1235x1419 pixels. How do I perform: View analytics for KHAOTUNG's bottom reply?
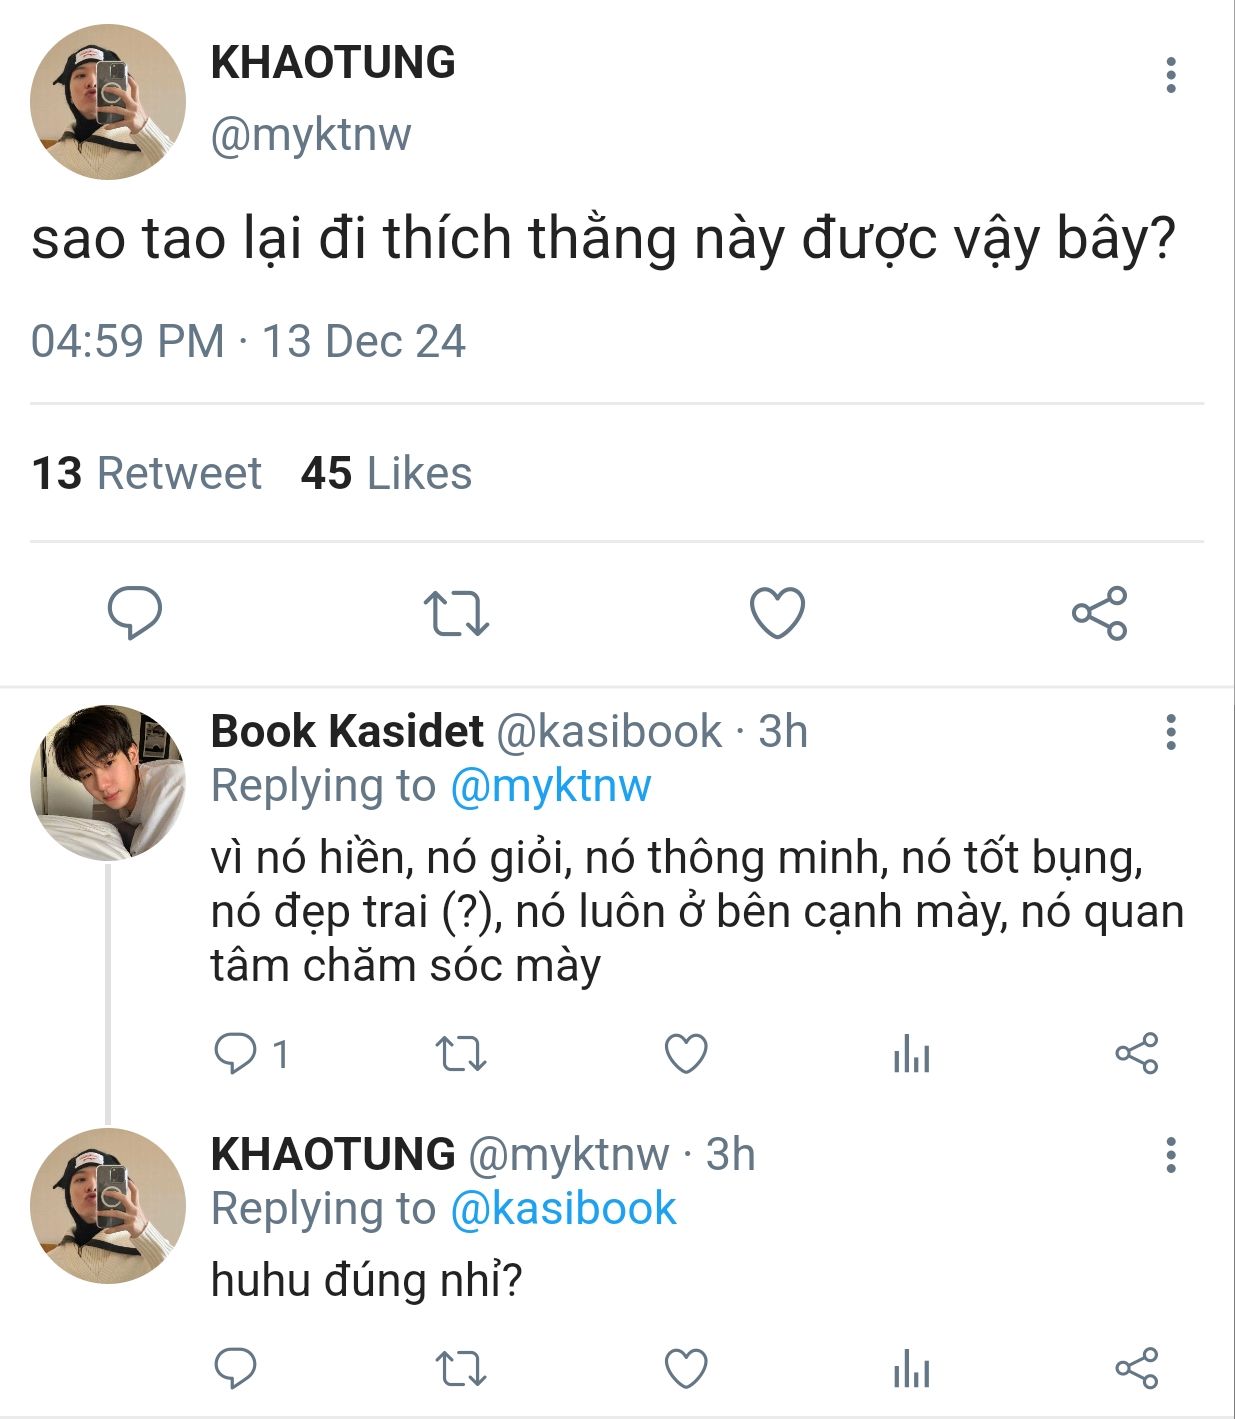point(911,1368)
